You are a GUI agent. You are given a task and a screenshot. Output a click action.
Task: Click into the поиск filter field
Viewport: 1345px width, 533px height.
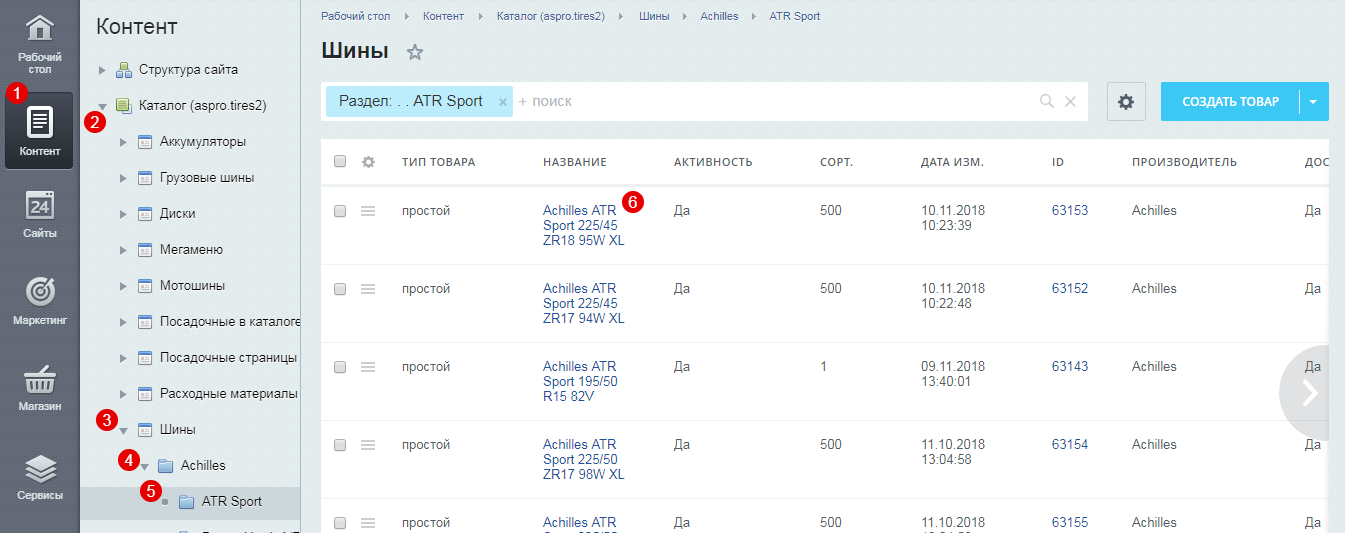pos(775,102)
